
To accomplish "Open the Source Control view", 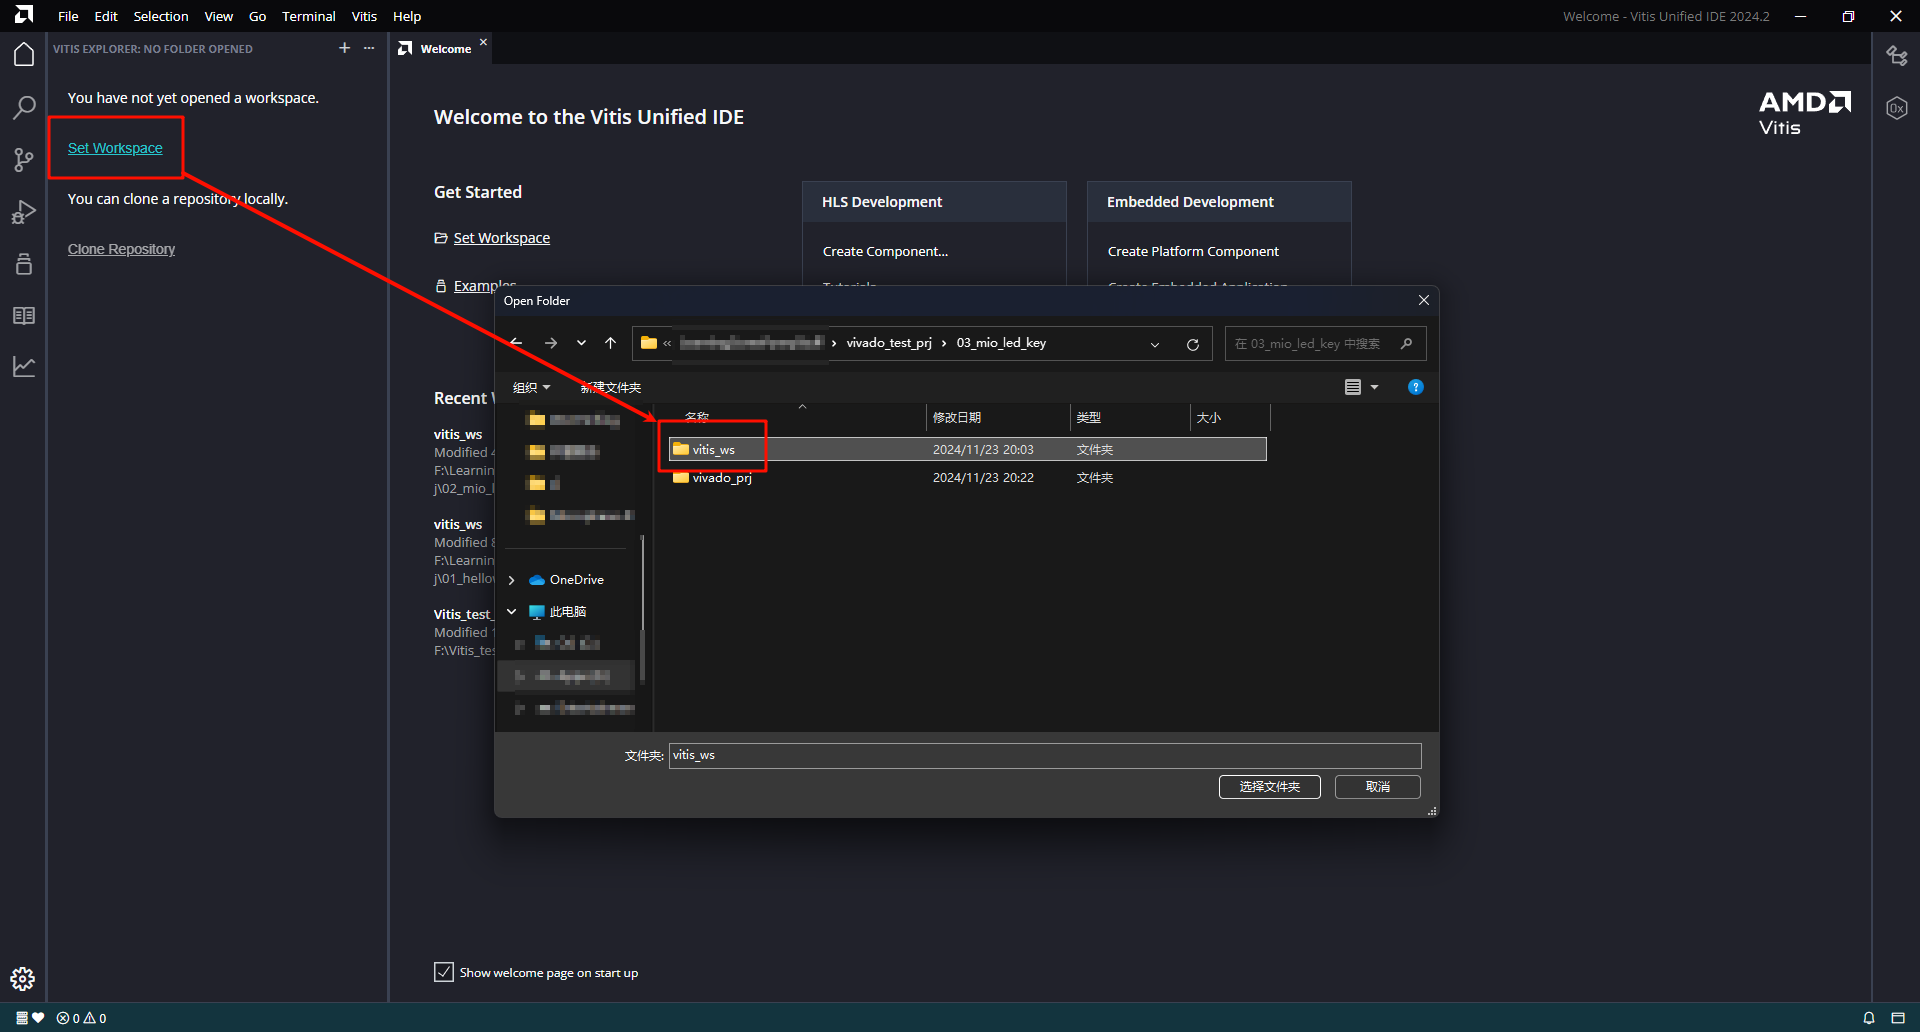I will tap(24, 160).
